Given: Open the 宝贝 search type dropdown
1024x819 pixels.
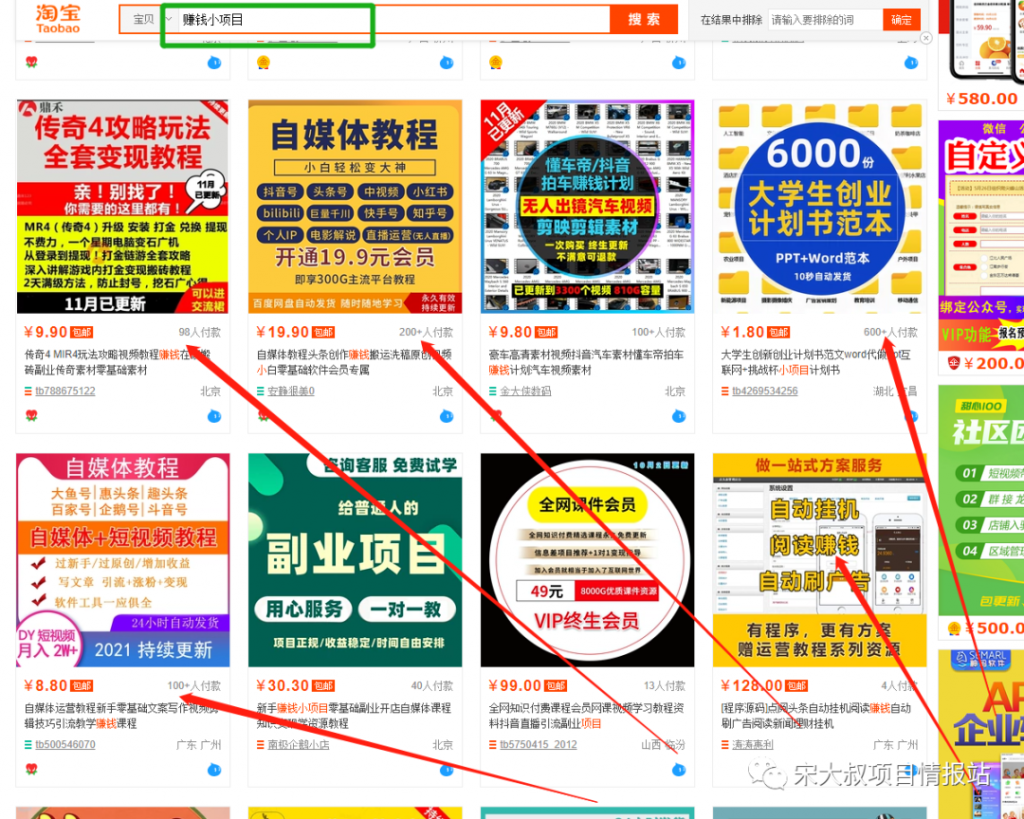Looking at the screenshot, I should [x=148, y=20].
